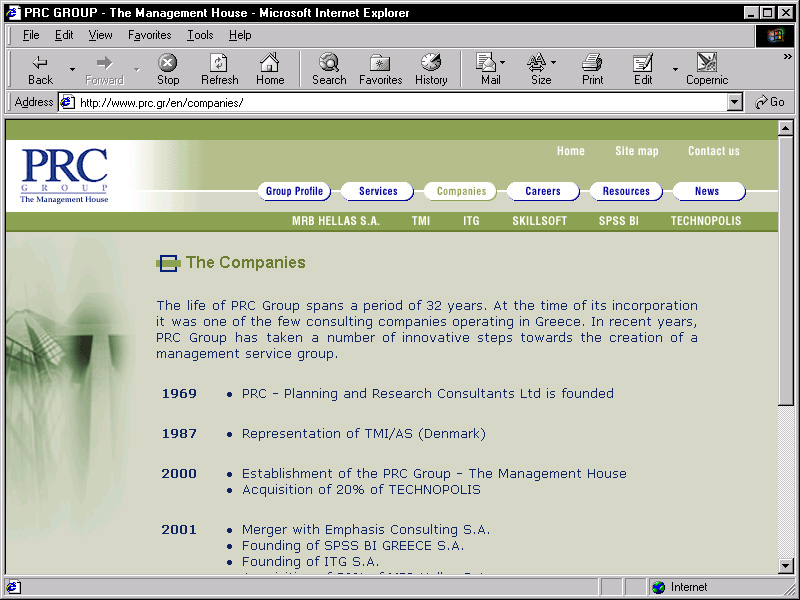
Task: Open the Tools menu
Action: [x=200, y=35]
